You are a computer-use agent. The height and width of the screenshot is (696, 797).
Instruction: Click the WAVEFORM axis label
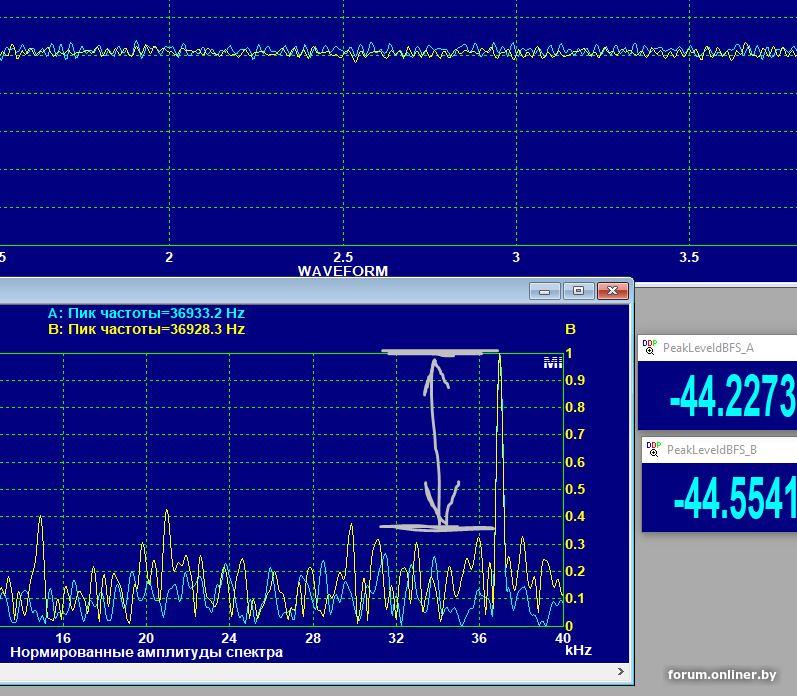click(x=342, y=271)
